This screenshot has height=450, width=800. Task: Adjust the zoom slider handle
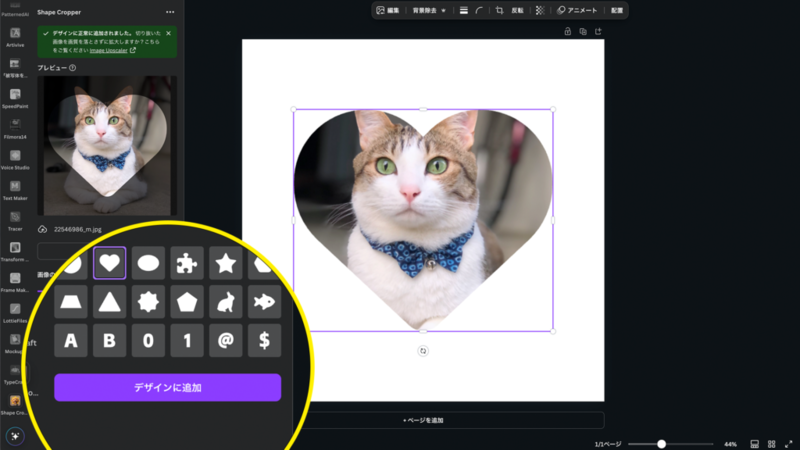point(661,444)
